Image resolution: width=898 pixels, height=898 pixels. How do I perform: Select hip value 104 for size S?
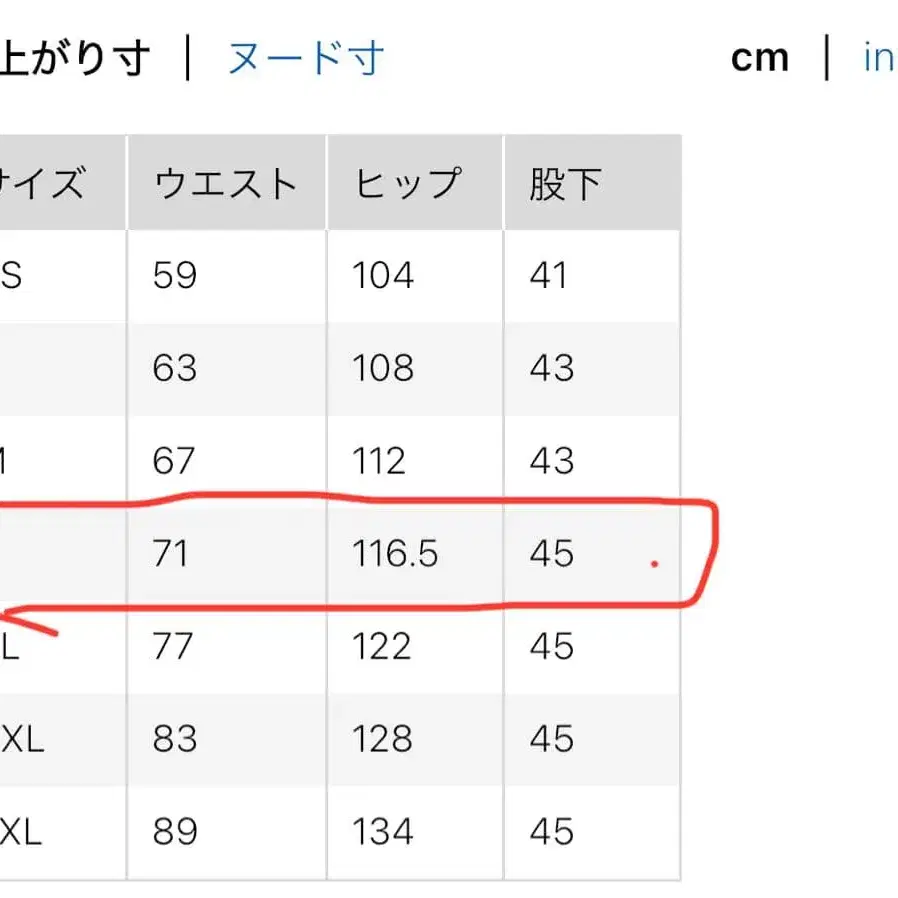pyautogui.click(x=381, y=275)
